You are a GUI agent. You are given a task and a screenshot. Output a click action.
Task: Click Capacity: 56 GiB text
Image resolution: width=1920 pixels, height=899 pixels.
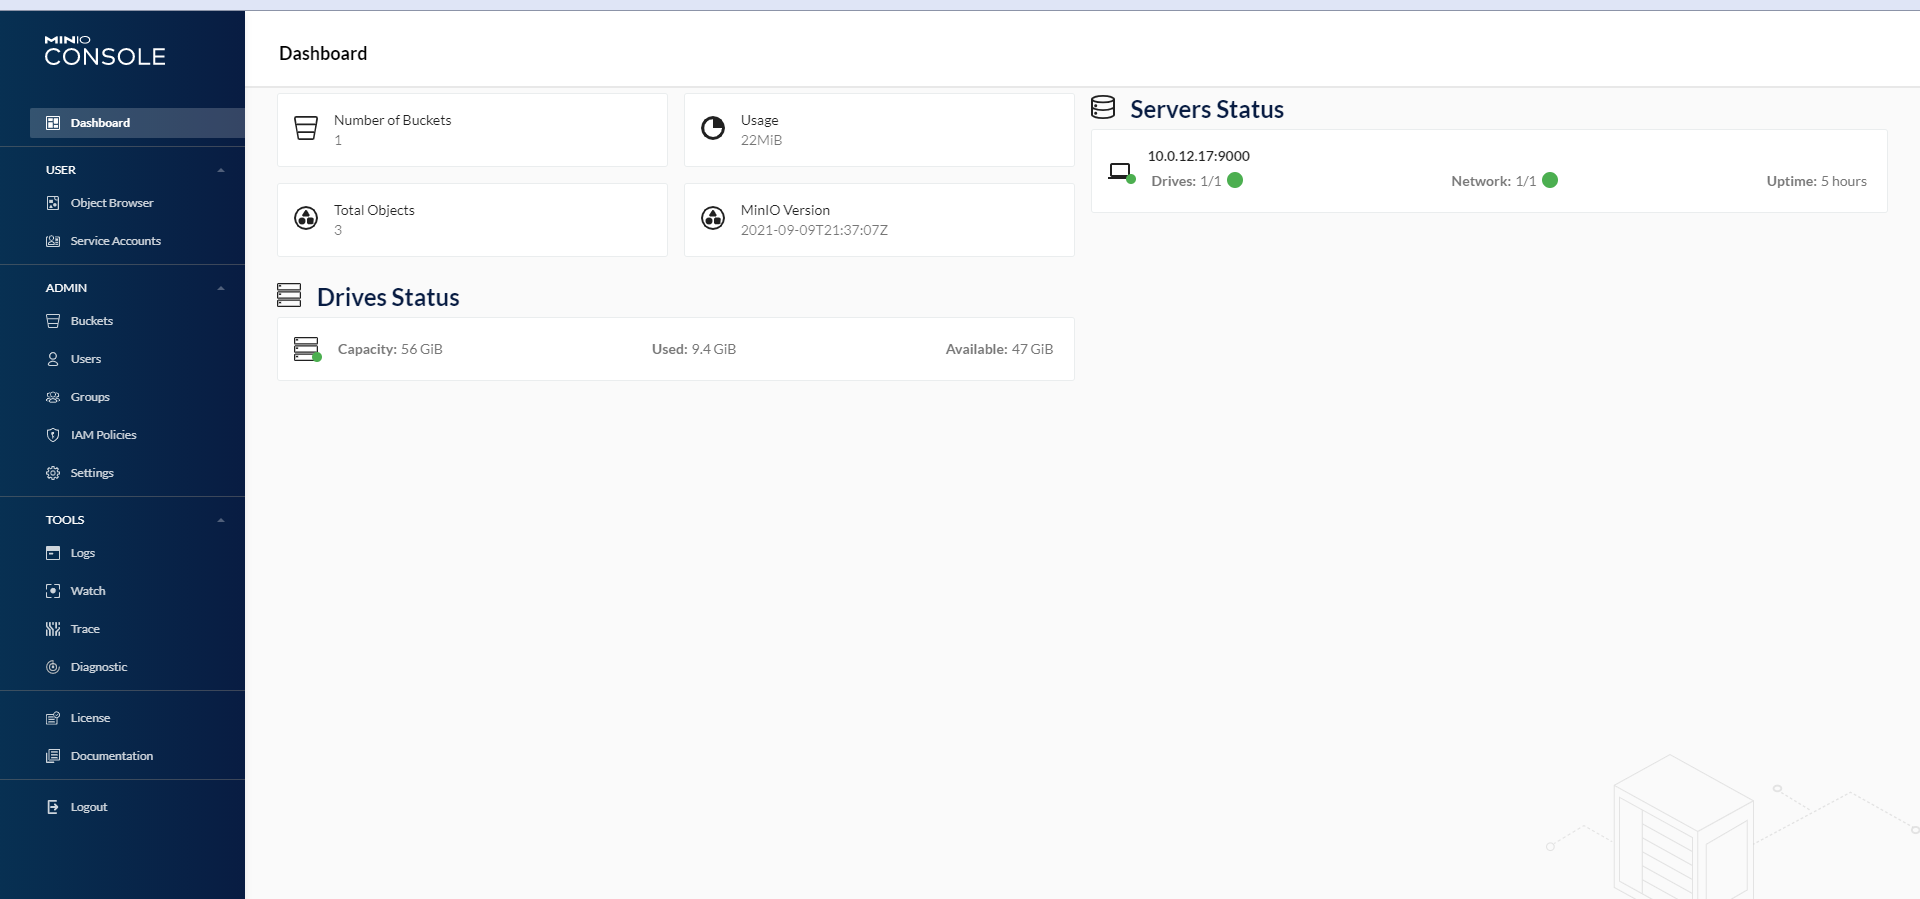pos(390,349)
